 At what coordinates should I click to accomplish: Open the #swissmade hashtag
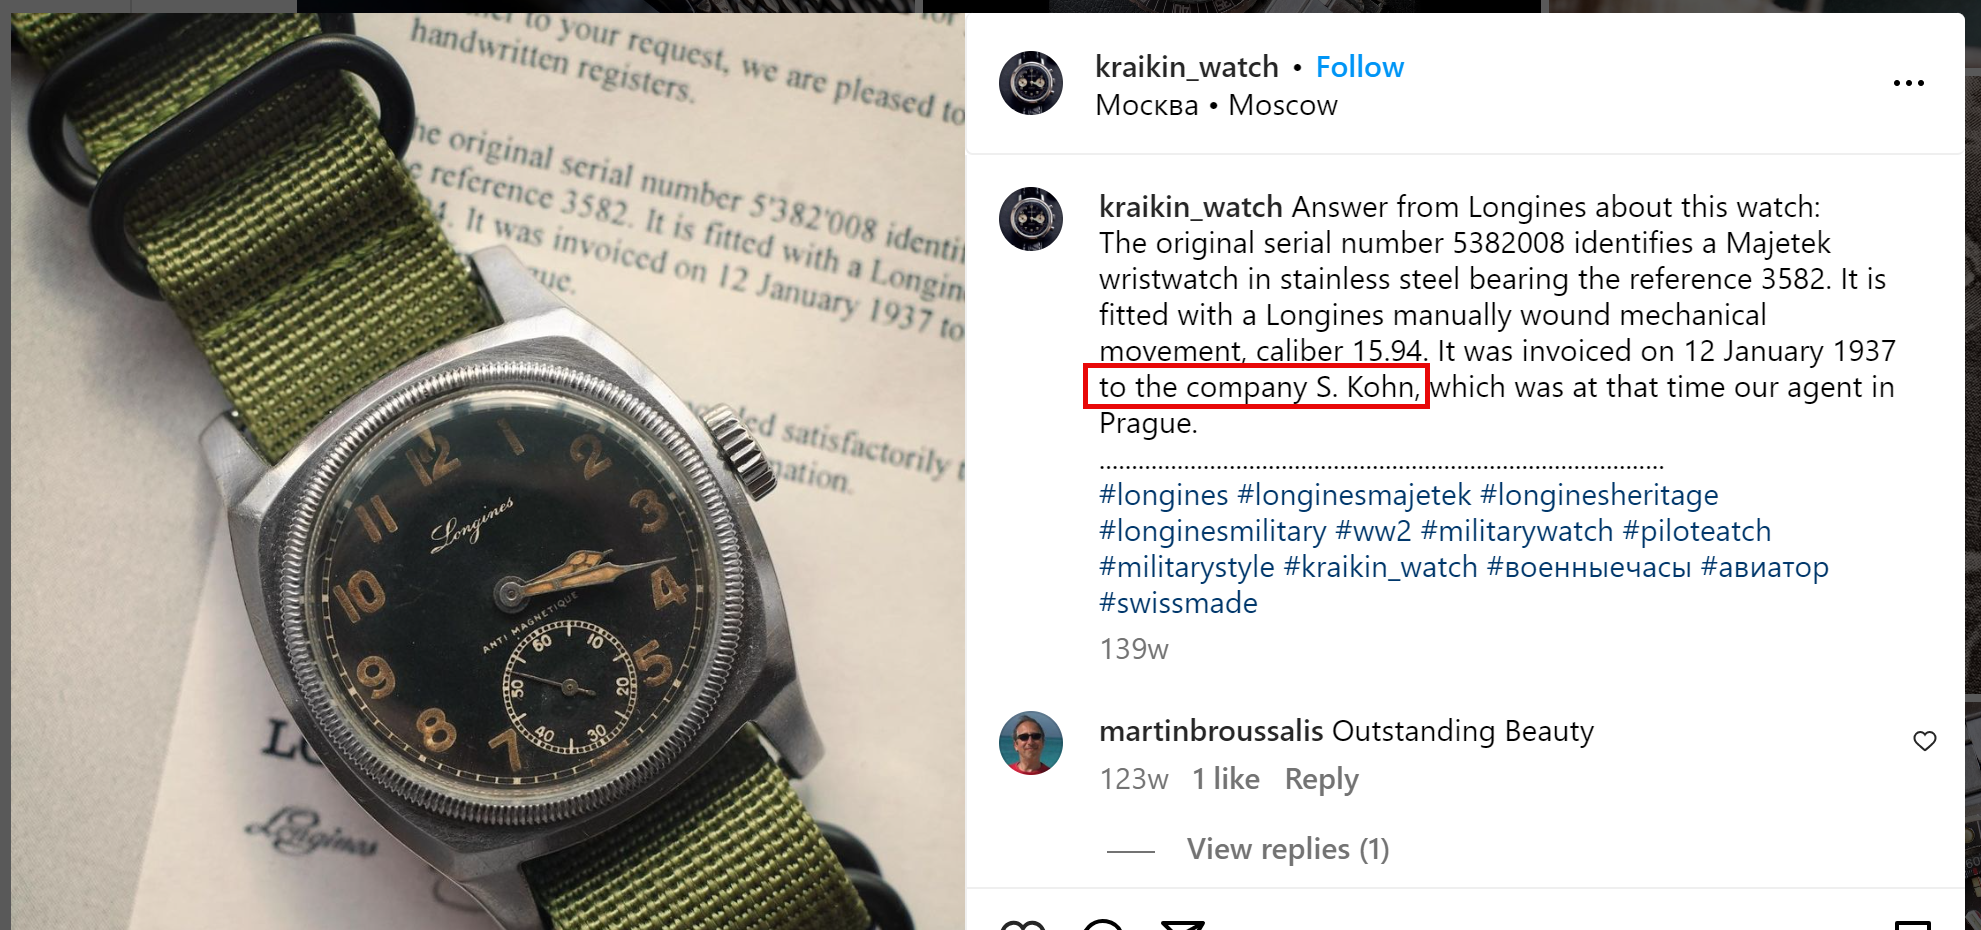1178,603
